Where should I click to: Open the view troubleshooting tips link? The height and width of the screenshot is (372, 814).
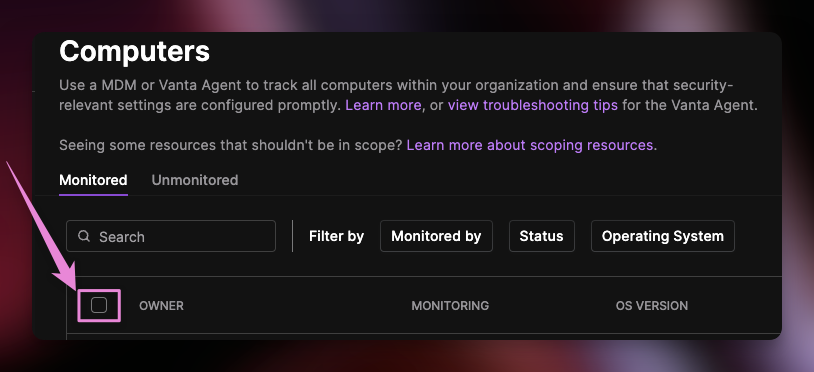coord(533,105)
